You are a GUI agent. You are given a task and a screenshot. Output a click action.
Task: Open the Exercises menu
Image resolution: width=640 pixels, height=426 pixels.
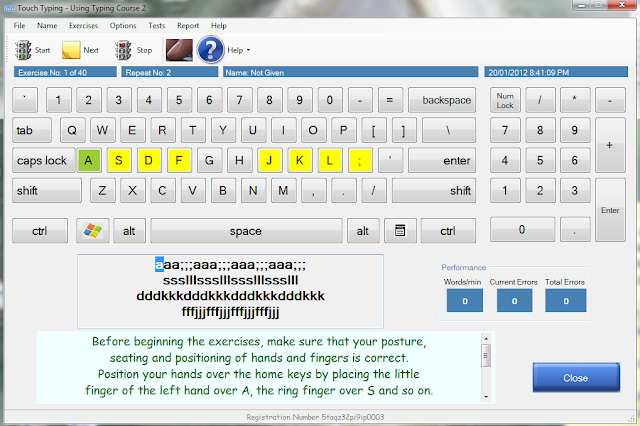pyautogui.click(x=83, y=26)
